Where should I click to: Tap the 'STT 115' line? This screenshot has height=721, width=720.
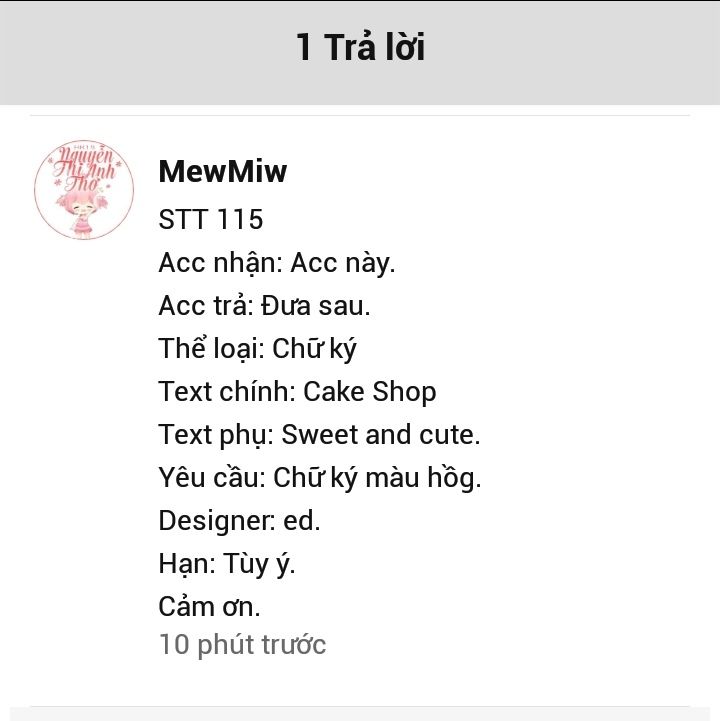click(211, 219)
